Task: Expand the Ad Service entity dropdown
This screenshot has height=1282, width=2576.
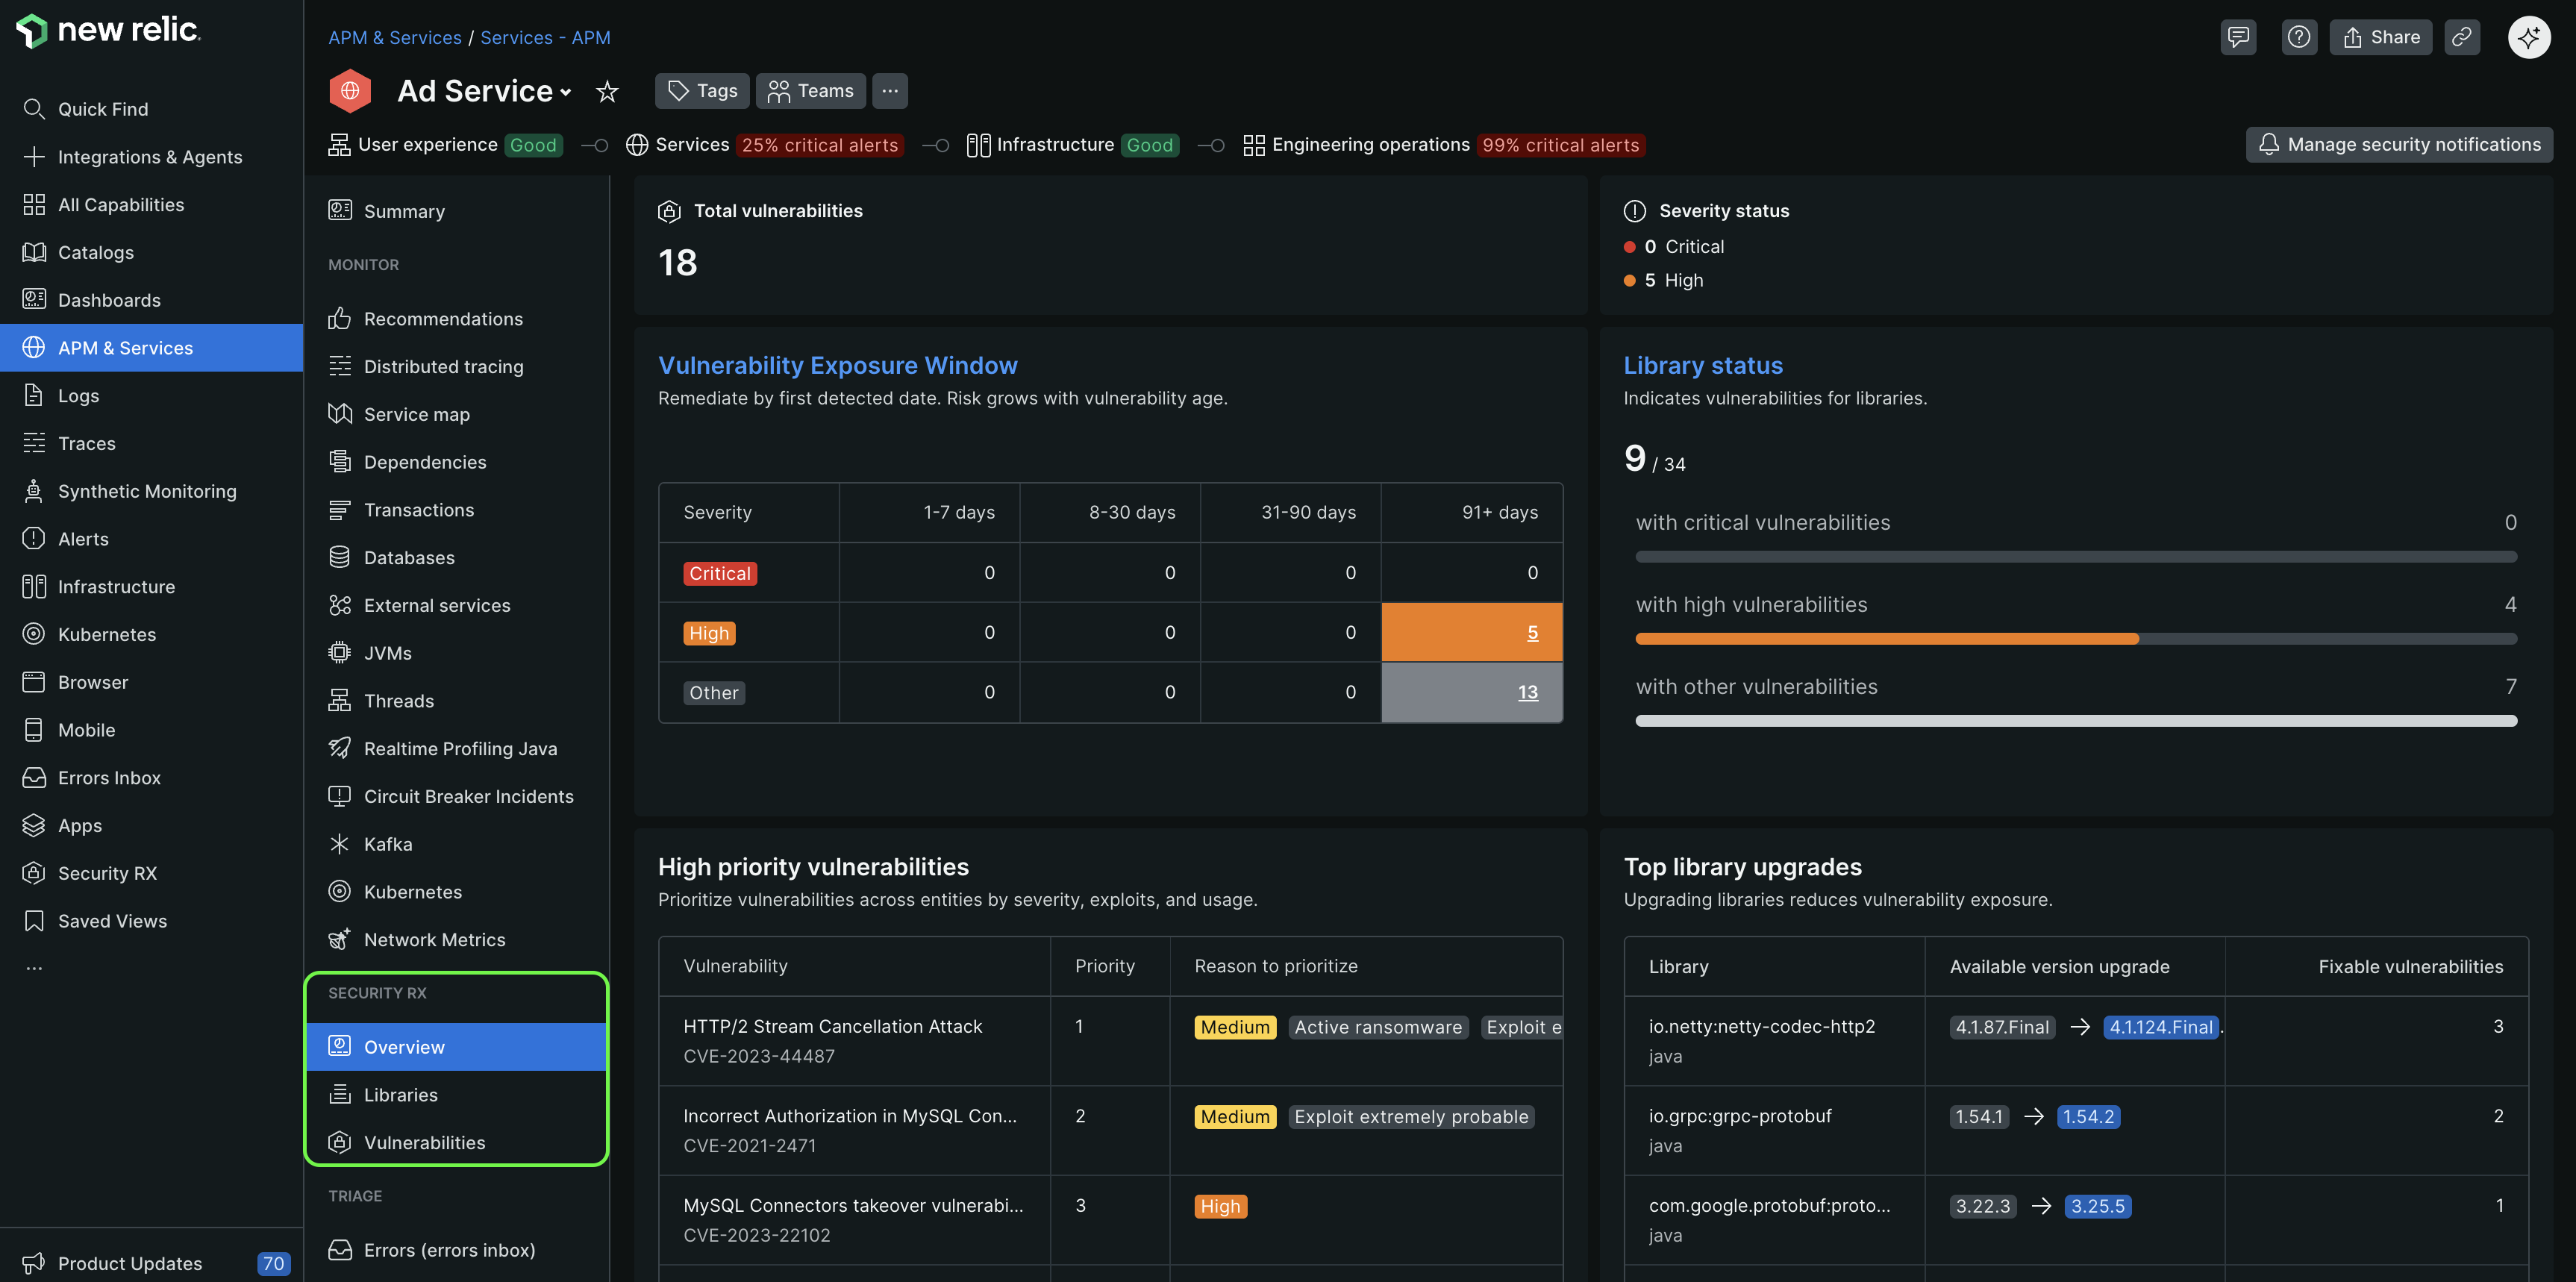Action: point(566,92)
